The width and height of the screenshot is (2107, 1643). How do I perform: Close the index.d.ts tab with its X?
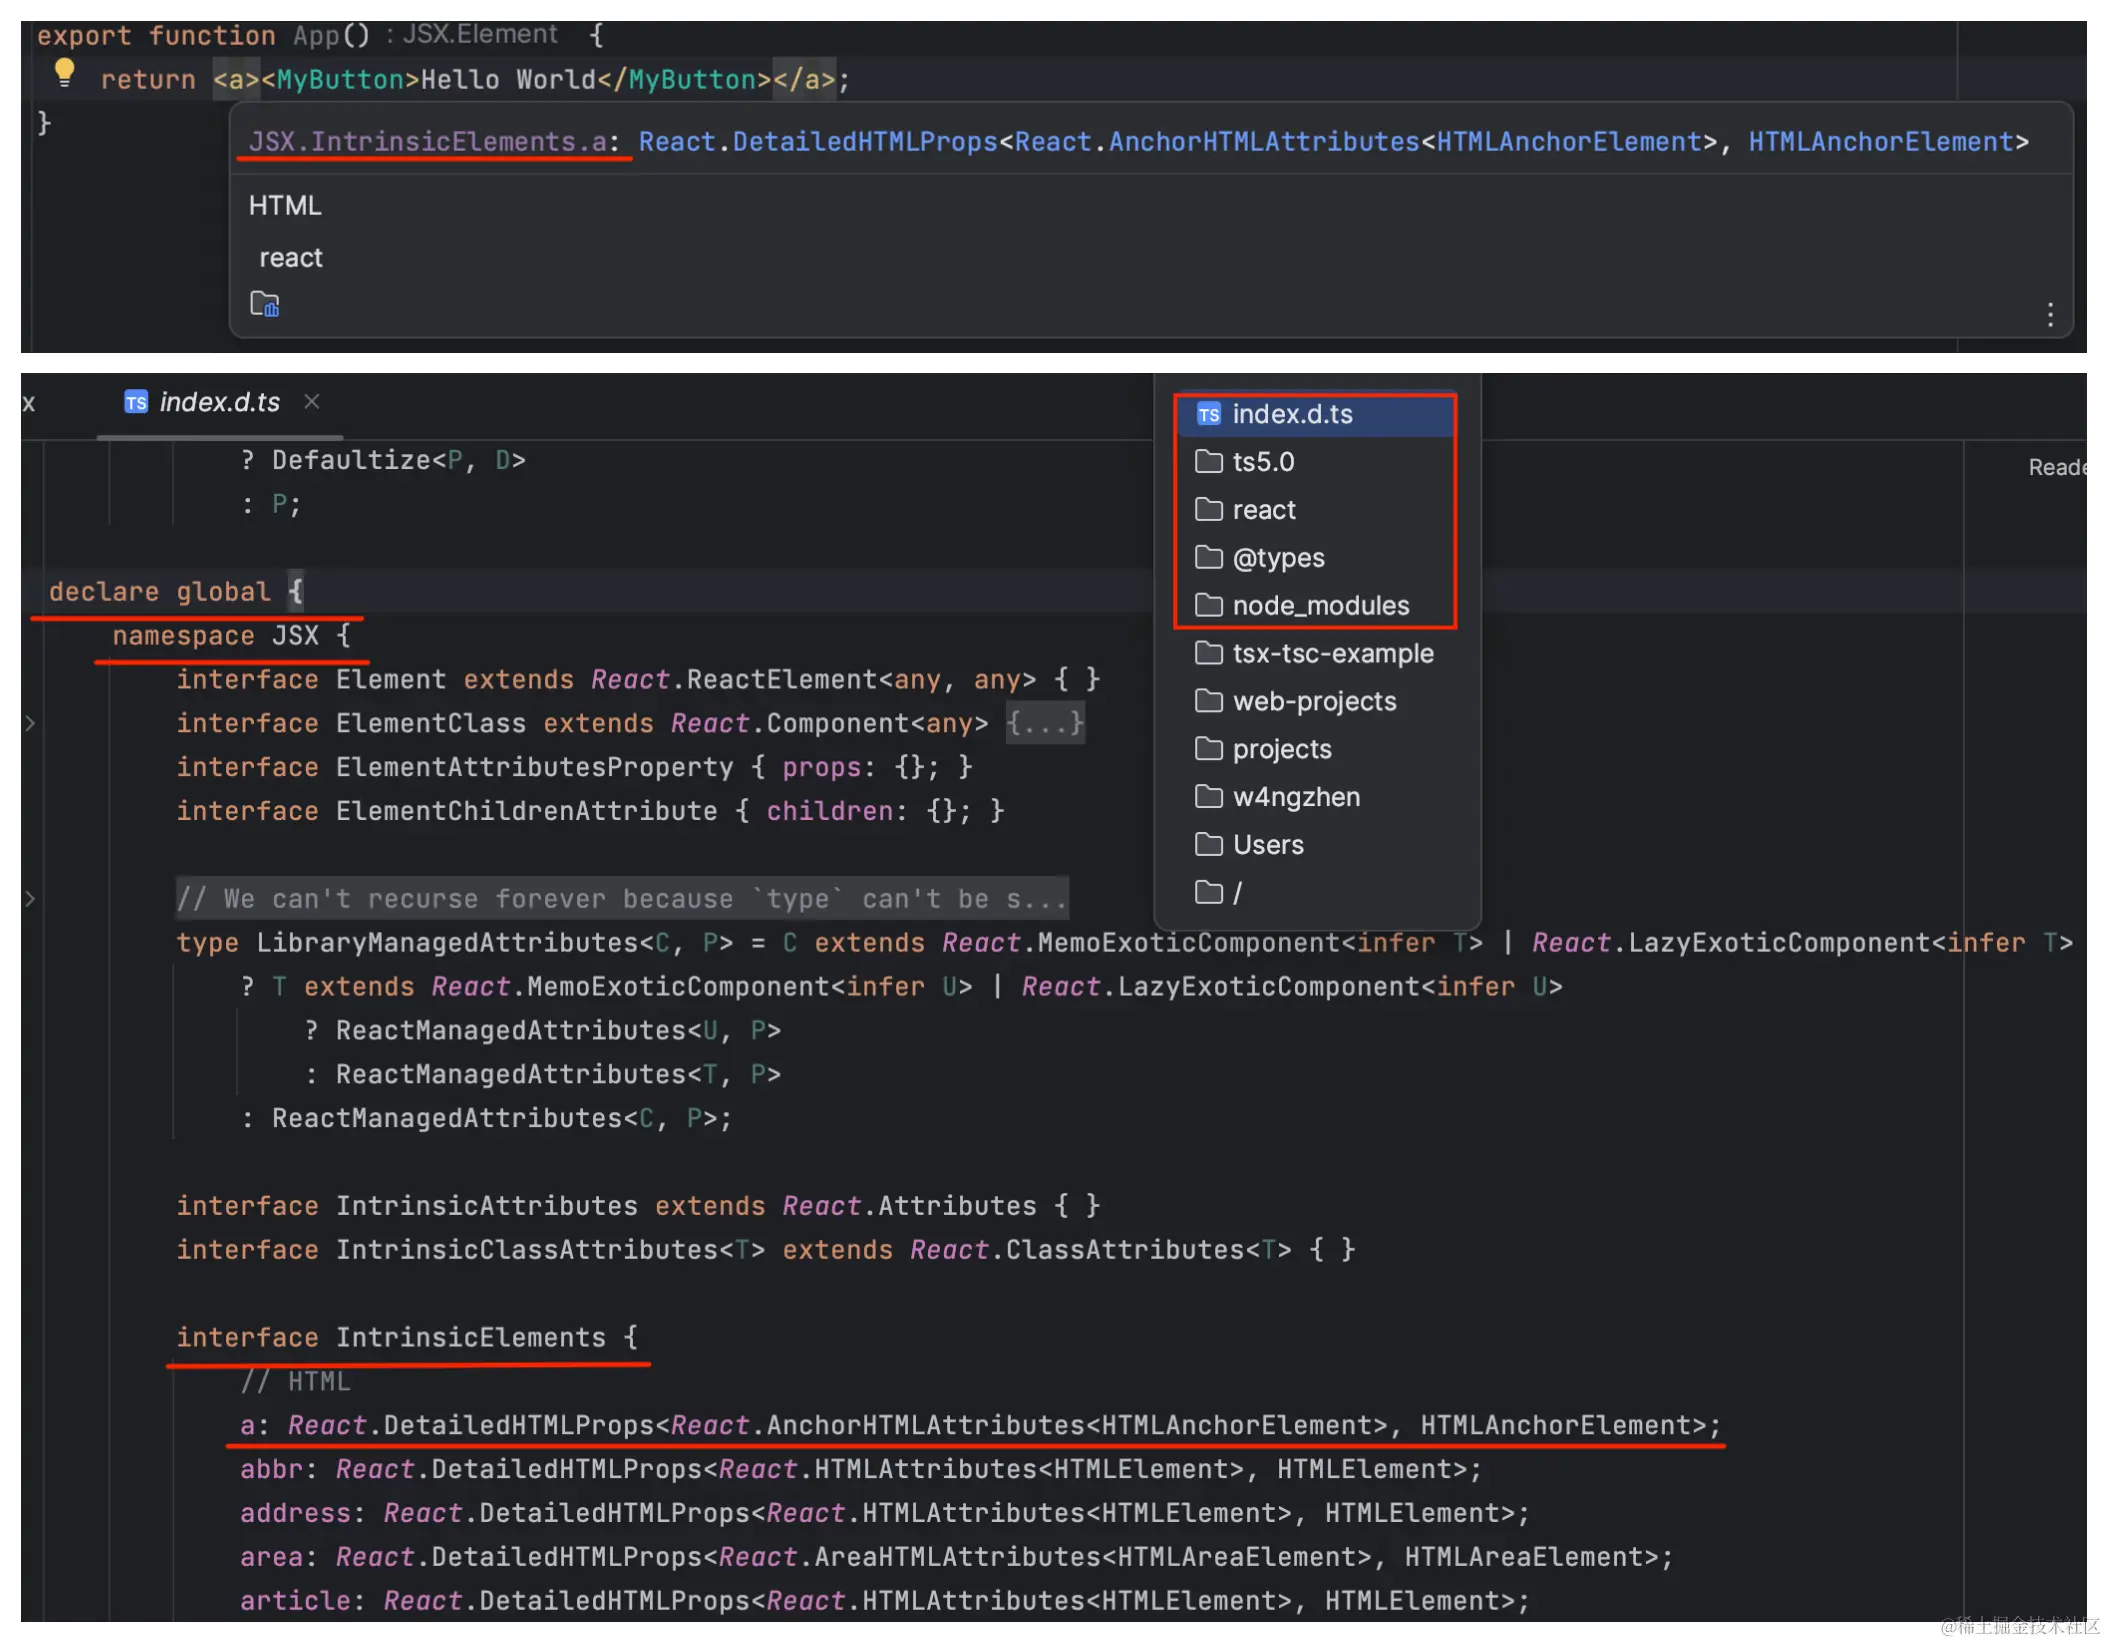pos(311,401)
